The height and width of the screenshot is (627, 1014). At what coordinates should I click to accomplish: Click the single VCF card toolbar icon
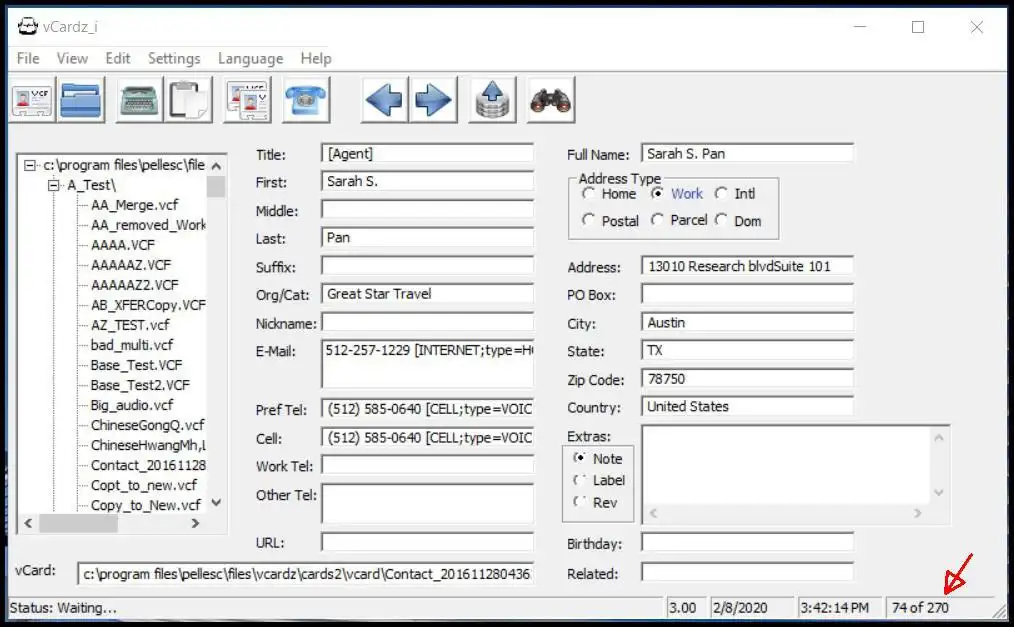(x=33, y=101)
